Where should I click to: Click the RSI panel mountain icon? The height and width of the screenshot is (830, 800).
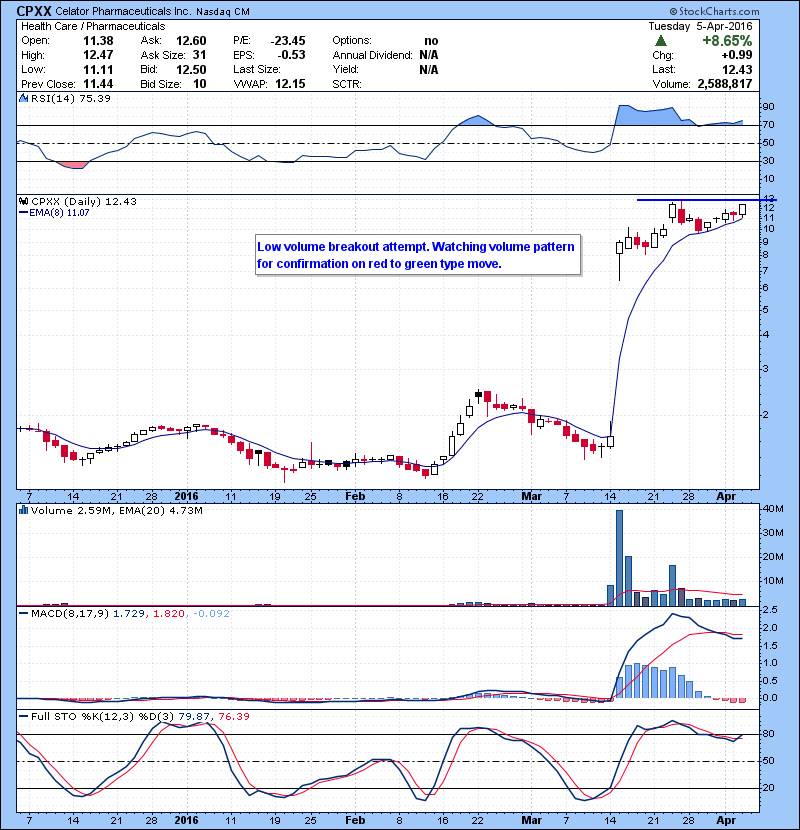[x=23, y=98]
